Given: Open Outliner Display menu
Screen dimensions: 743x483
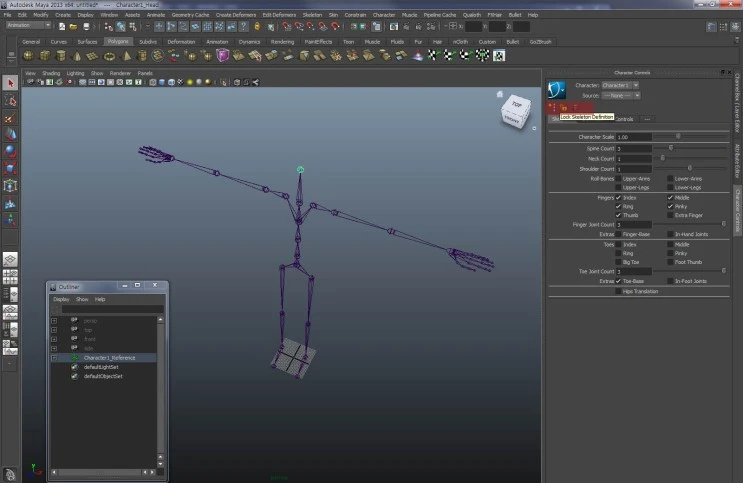Looking at the screenshot, I should coord(61,299).
